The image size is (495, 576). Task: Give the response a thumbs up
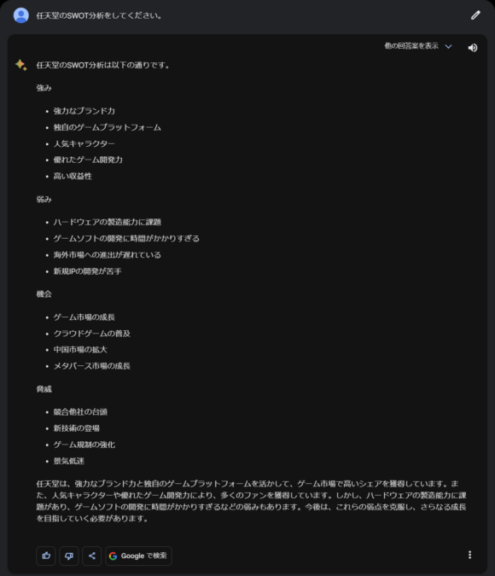[46, 556]
